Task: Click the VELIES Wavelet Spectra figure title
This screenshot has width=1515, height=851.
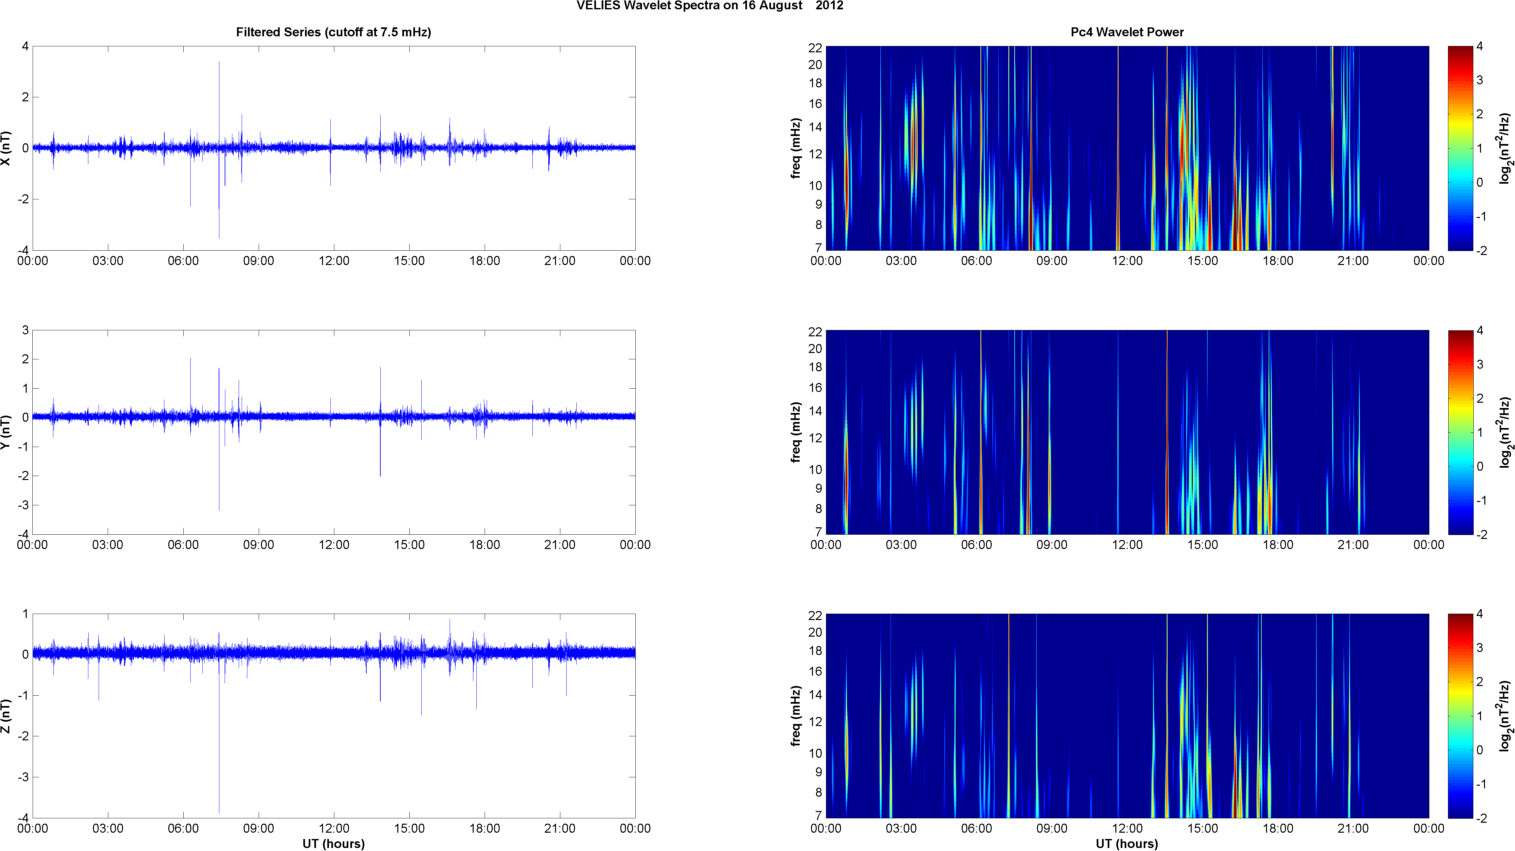Action: pos(709,6)
